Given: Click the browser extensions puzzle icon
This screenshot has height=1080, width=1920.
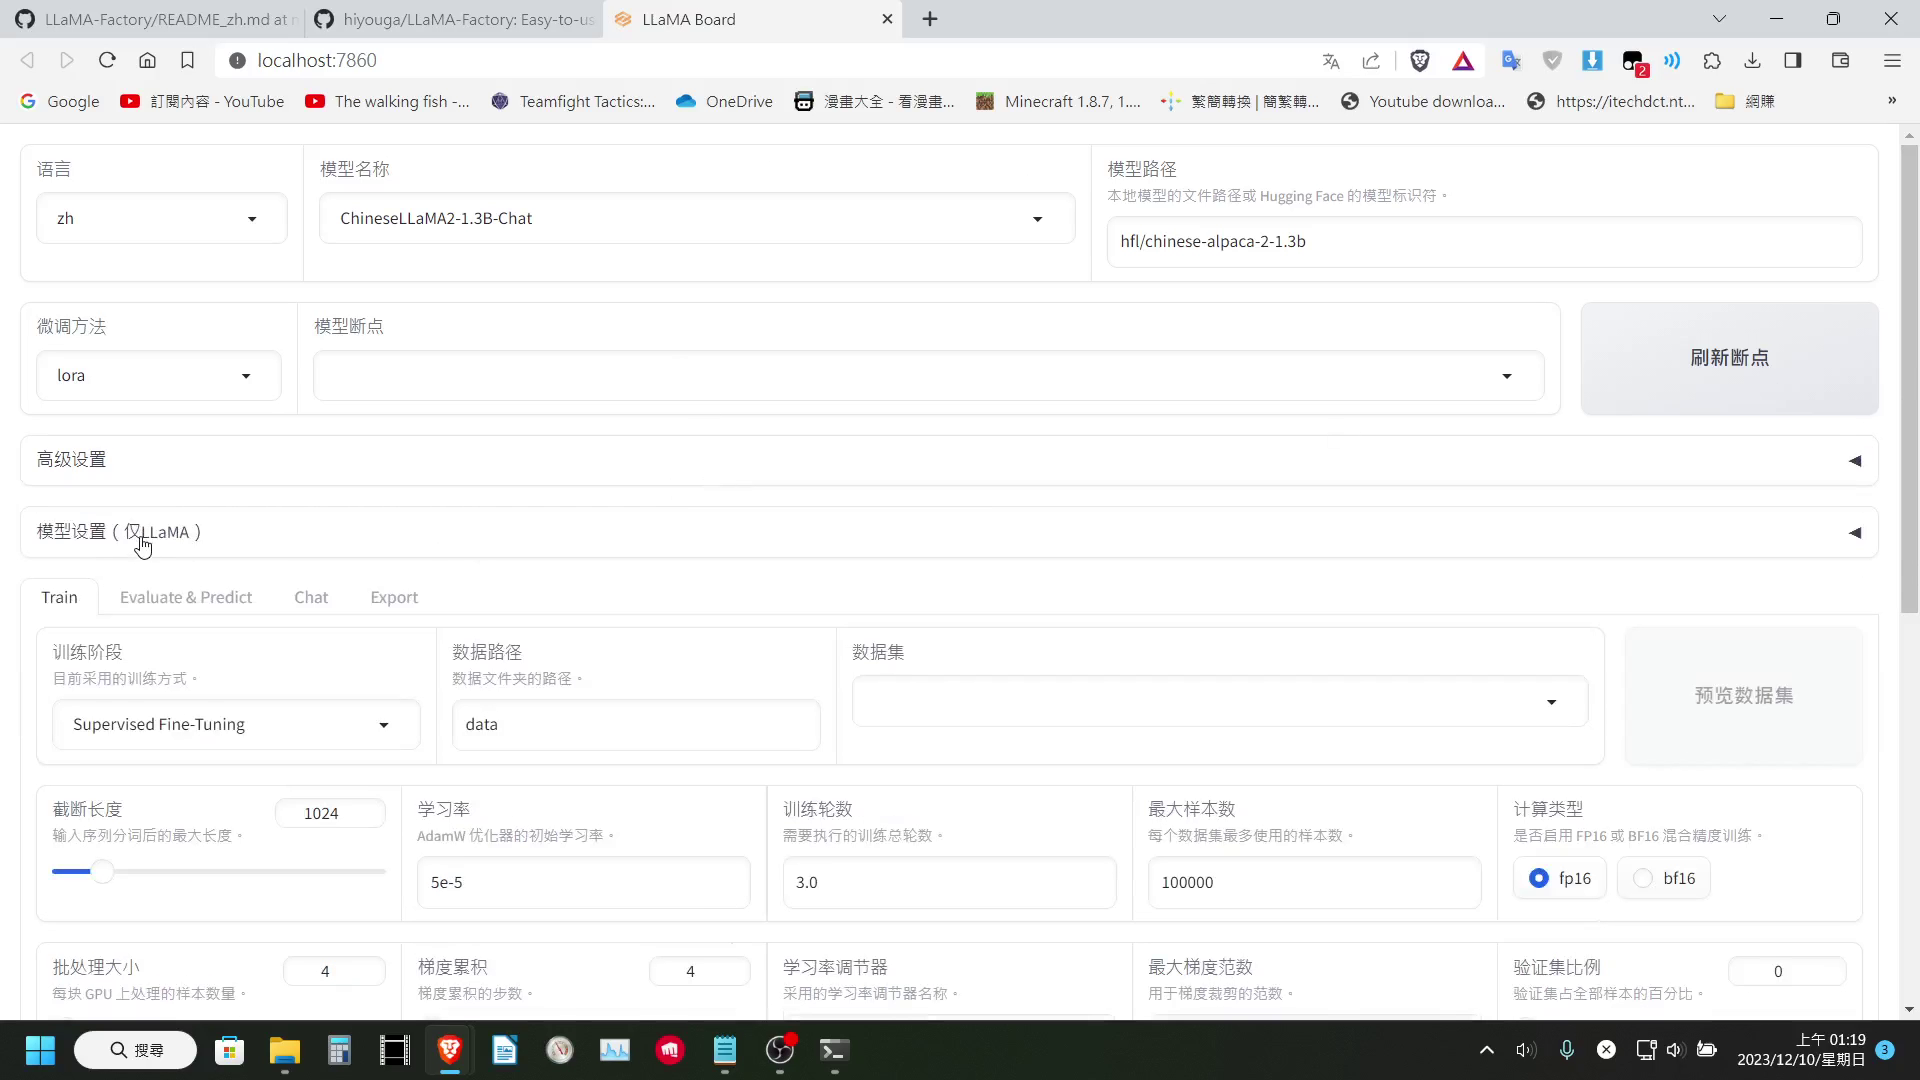Looking at the screenshot, I should 1713,59.
